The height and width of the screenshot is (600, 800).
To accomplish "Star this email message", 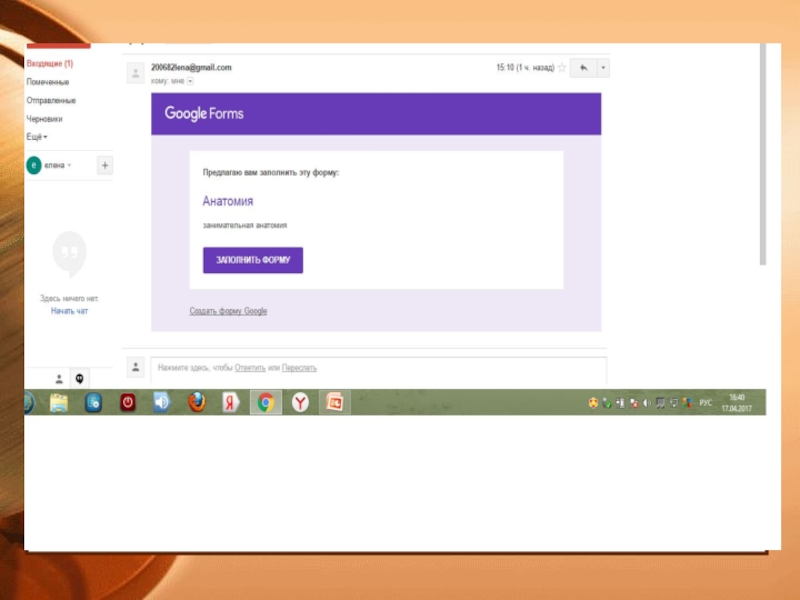I will coord(562,68).
